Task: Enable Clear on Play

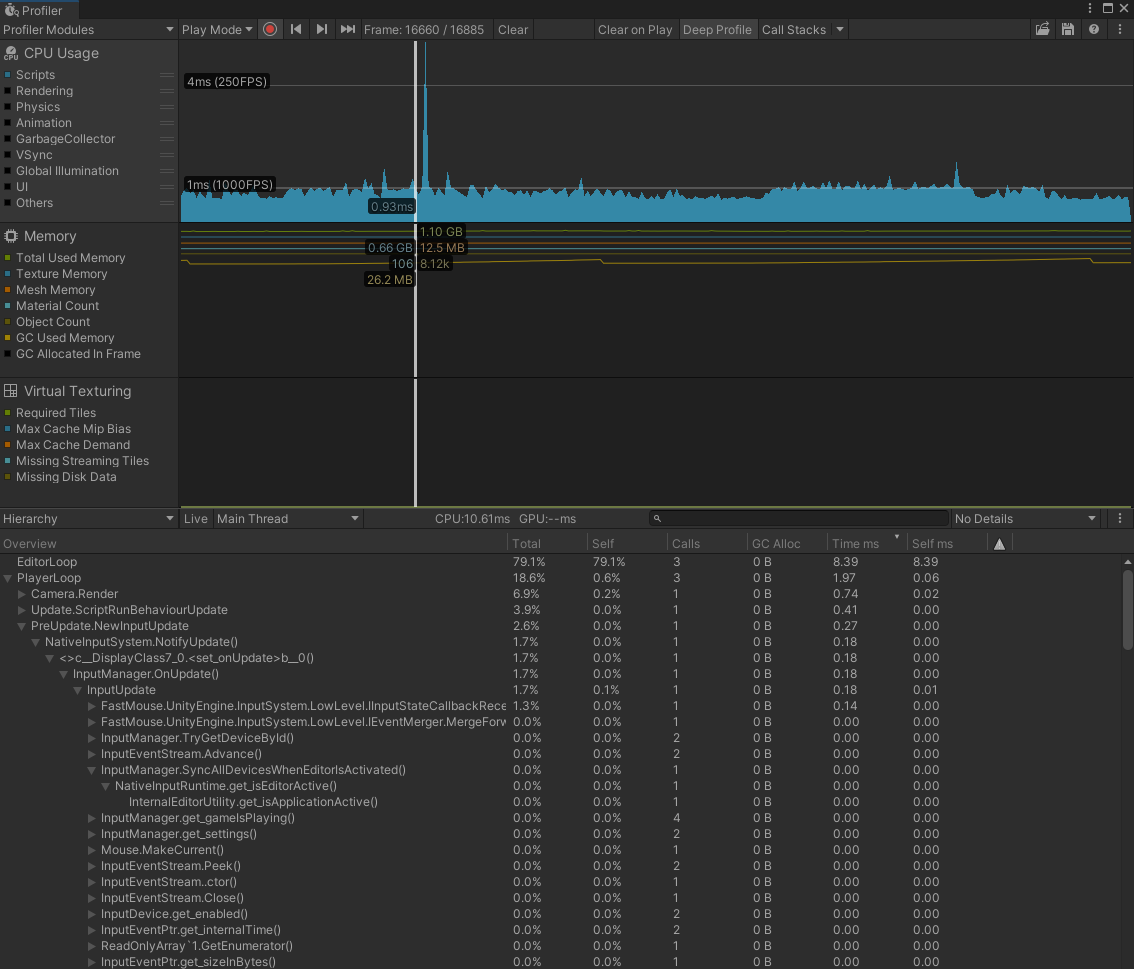Action: click(x=635, y=29)
